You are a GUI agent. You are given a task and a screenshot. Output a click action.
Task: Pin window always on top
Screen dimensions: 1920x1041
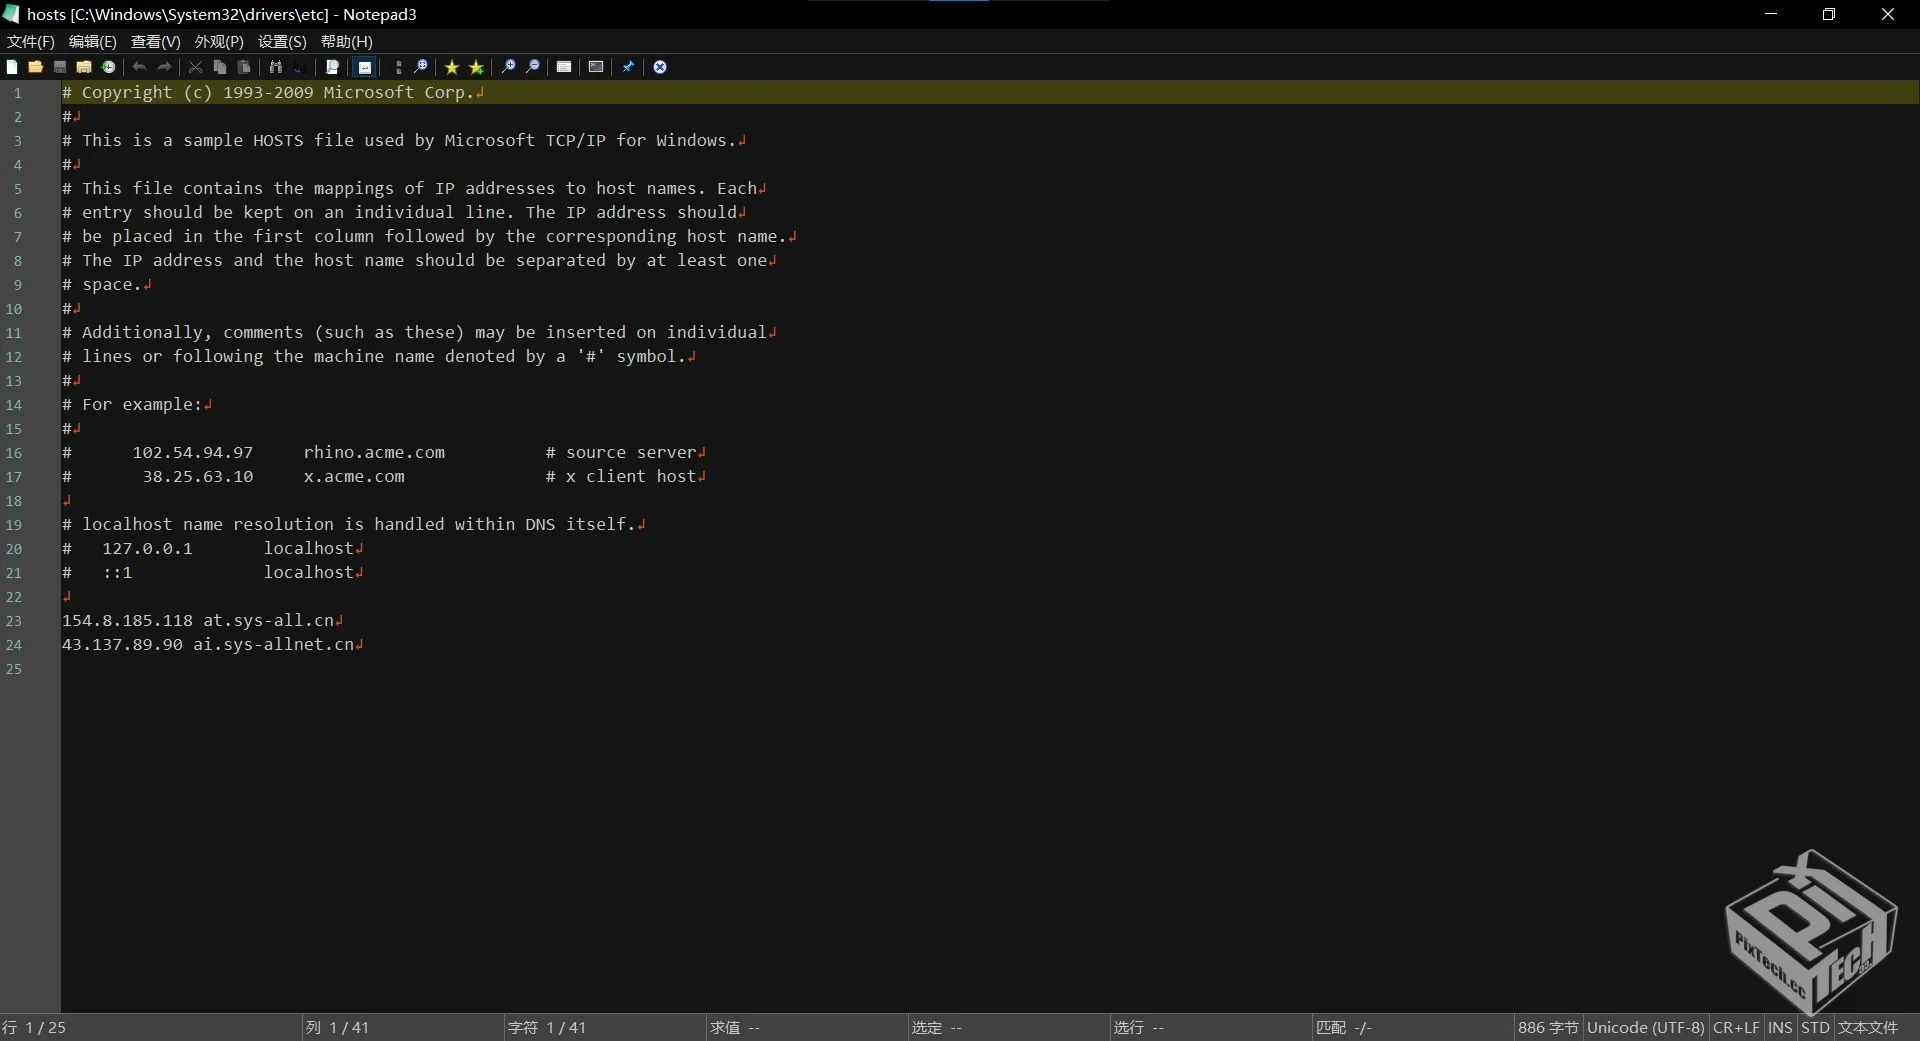point(628,67)
